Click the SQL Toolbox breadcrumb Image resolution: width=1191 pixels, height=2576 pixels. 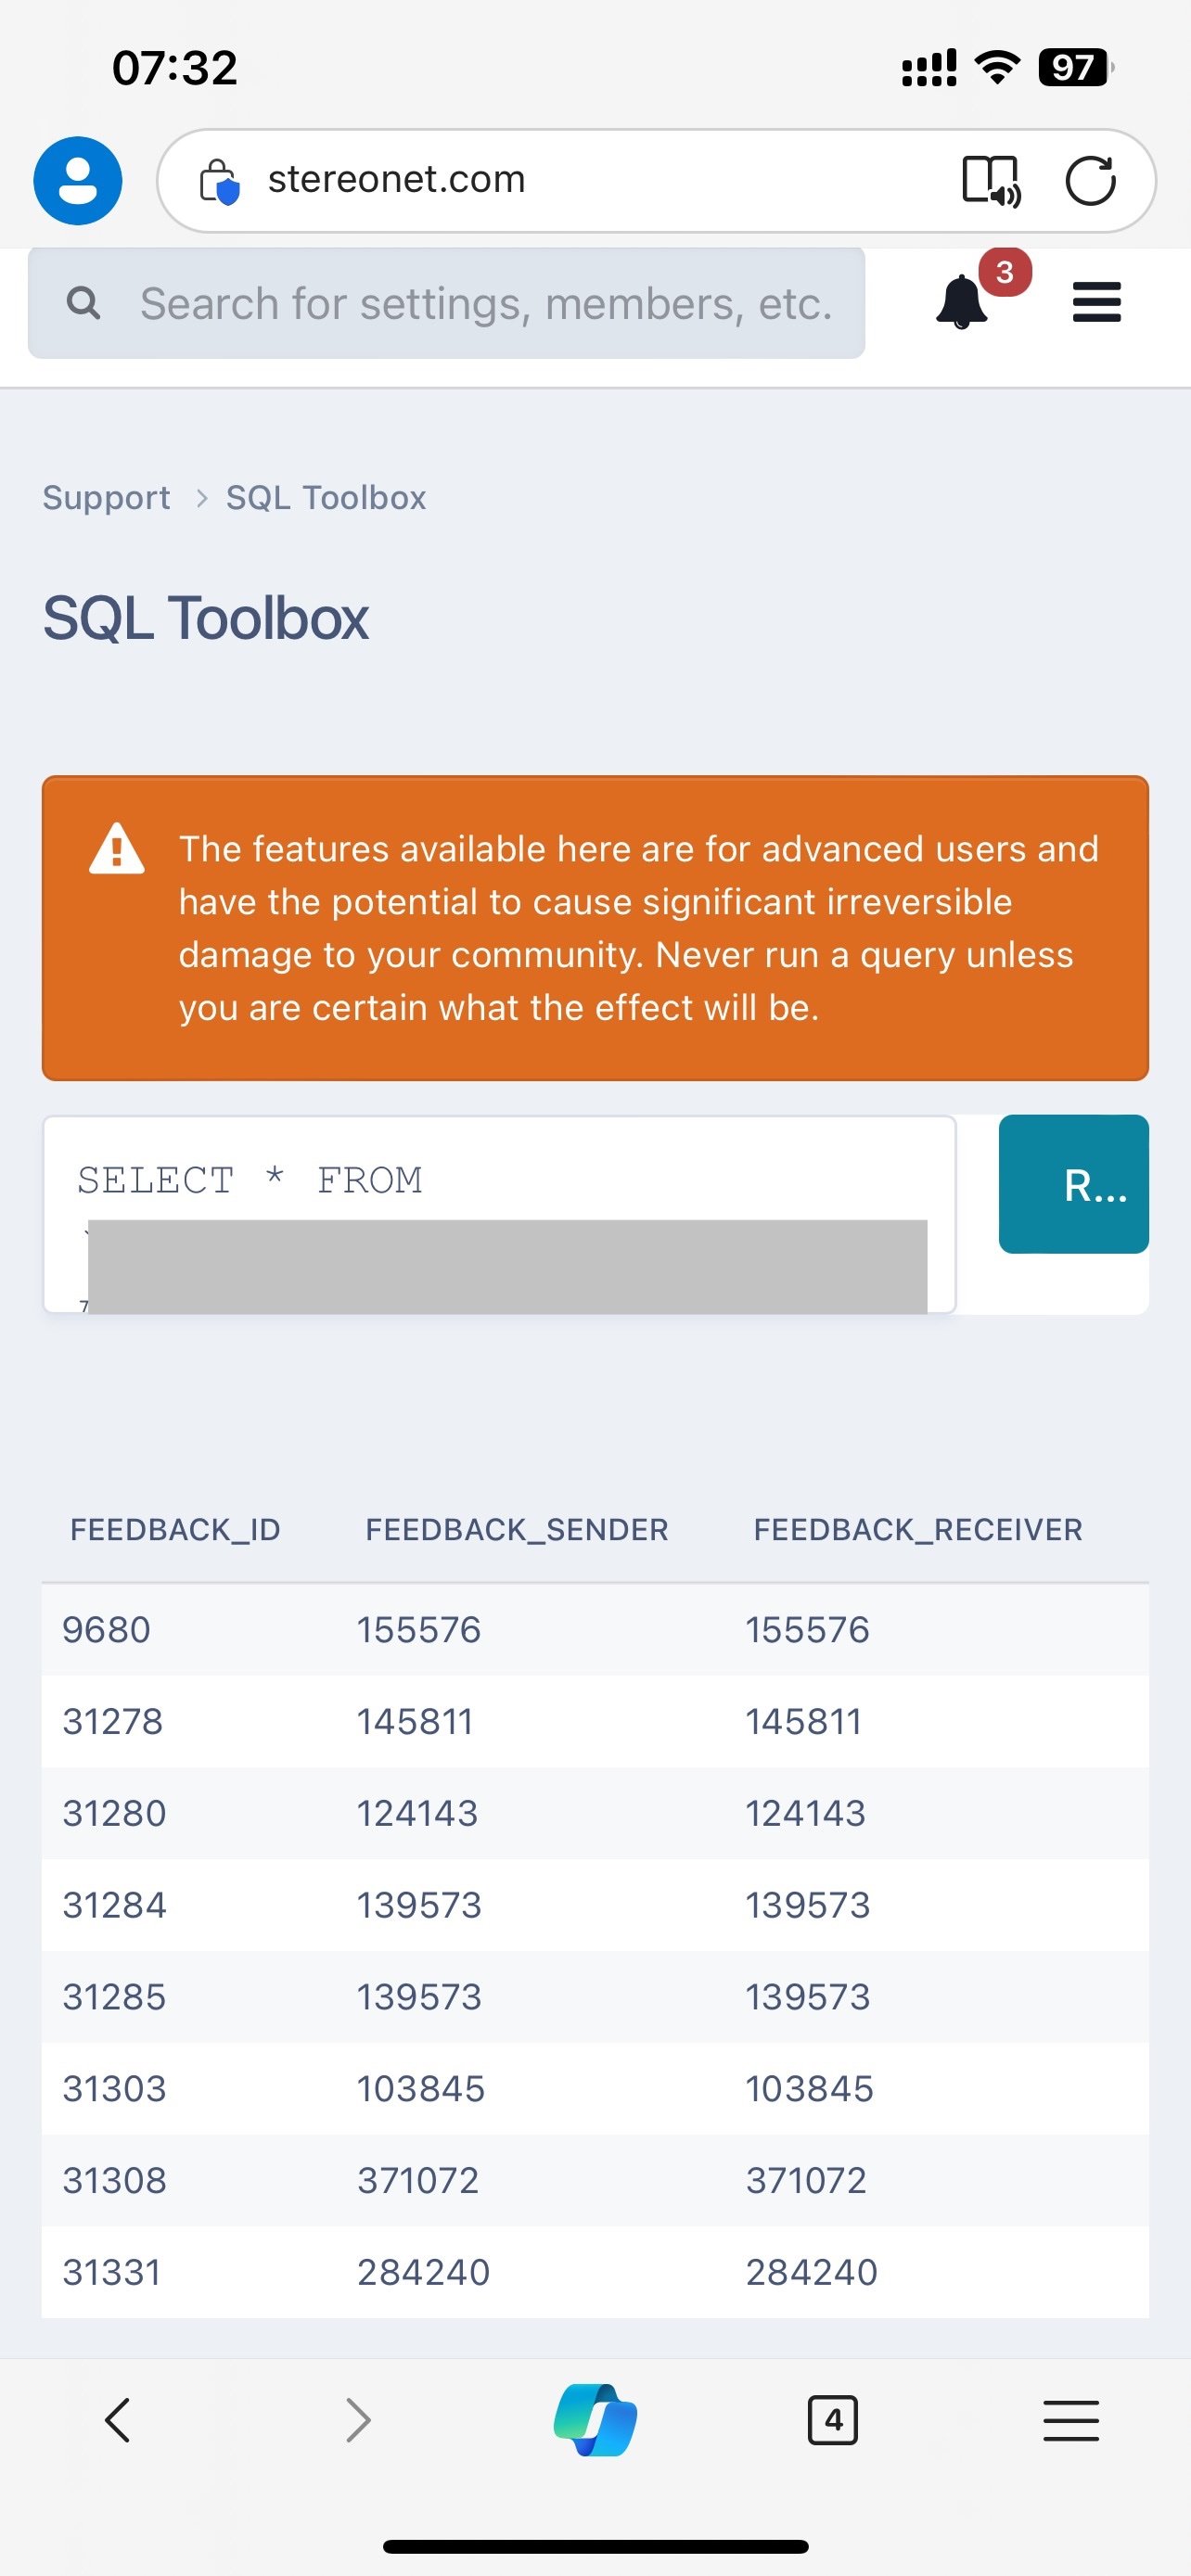(x=326, y=497)
